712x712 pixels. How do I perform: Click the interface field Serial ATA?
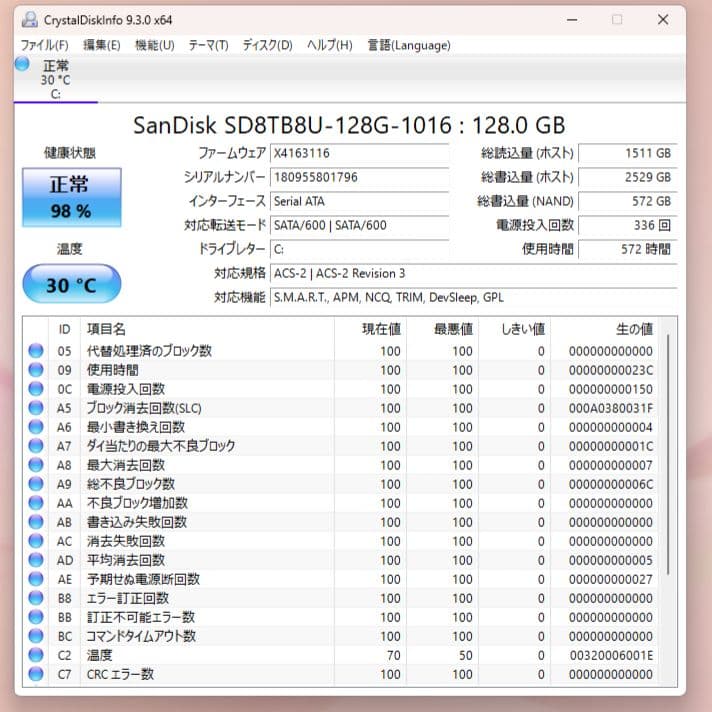tap(360, 201)
